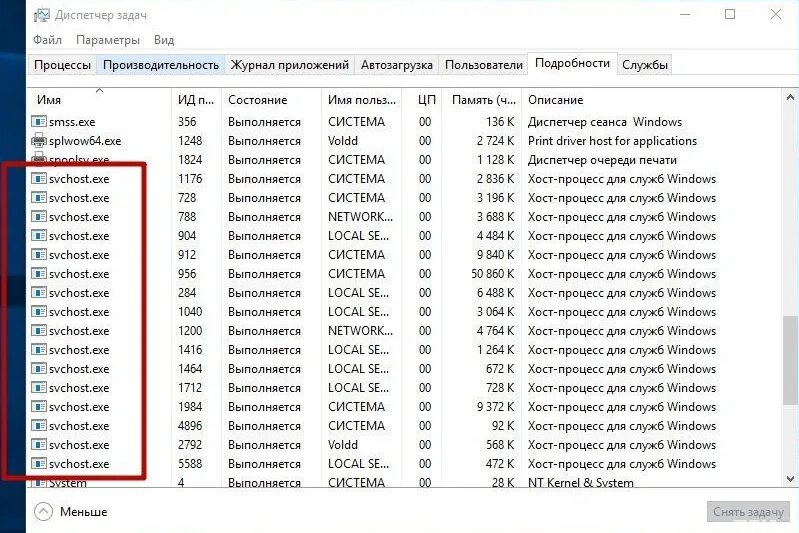Click icon of svchost.exe with PID 1416
The image size is (799, 533).
coord(39,350)
